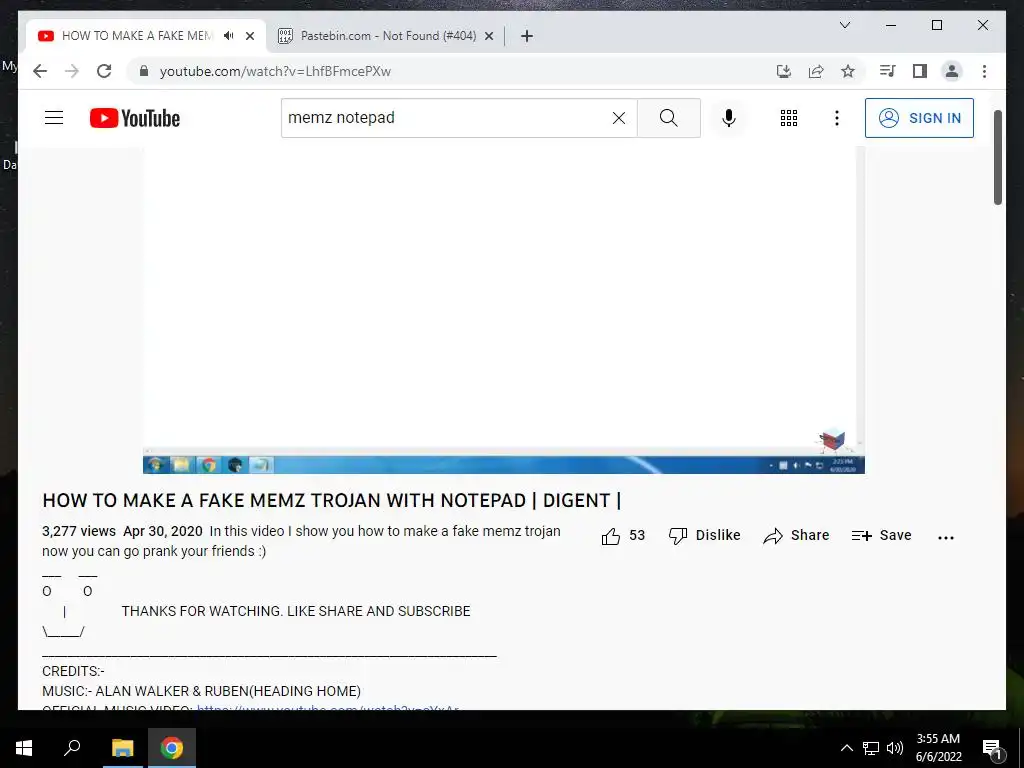Show hidden tray icons chevron
The image size is (1024, 768).
point(846,748)
